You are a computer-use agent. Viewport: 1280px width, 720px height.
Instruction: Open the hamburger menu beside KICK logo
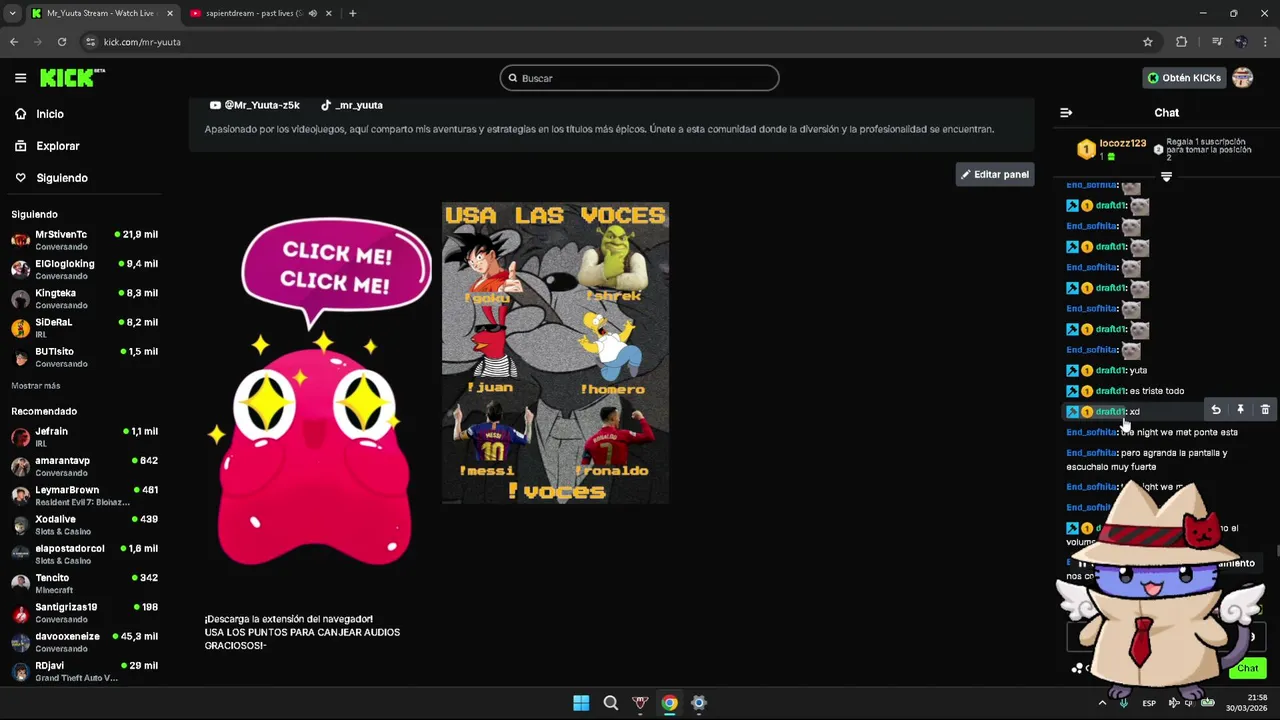click(x=20, y=78)
